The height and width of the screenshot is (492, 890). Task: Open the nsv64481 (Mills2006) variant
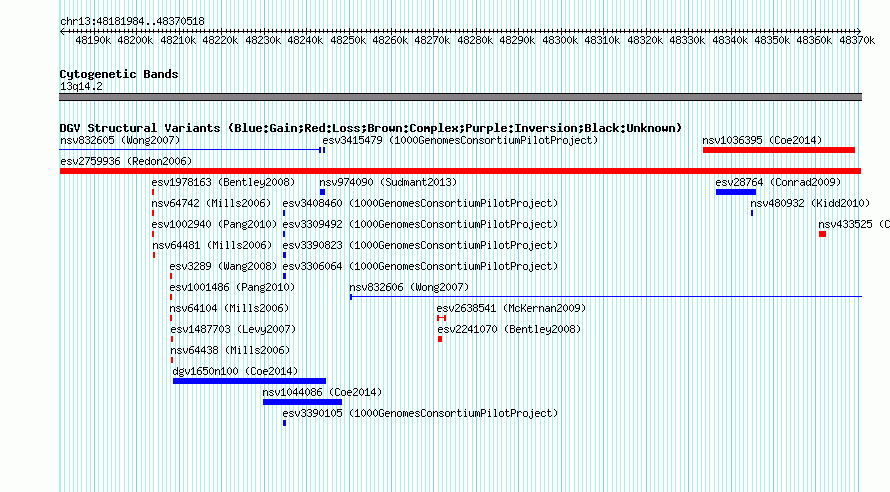pos(212,245)
